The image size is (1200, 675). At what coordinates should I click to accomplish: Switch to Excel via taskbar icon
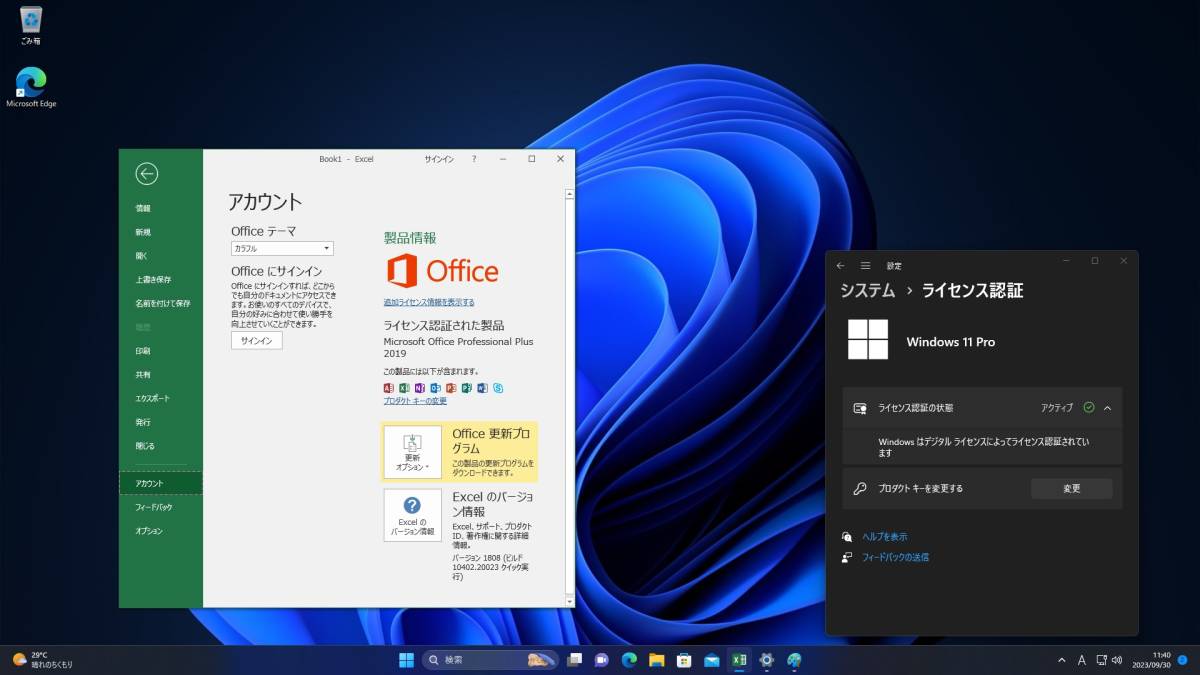point(739,660)
